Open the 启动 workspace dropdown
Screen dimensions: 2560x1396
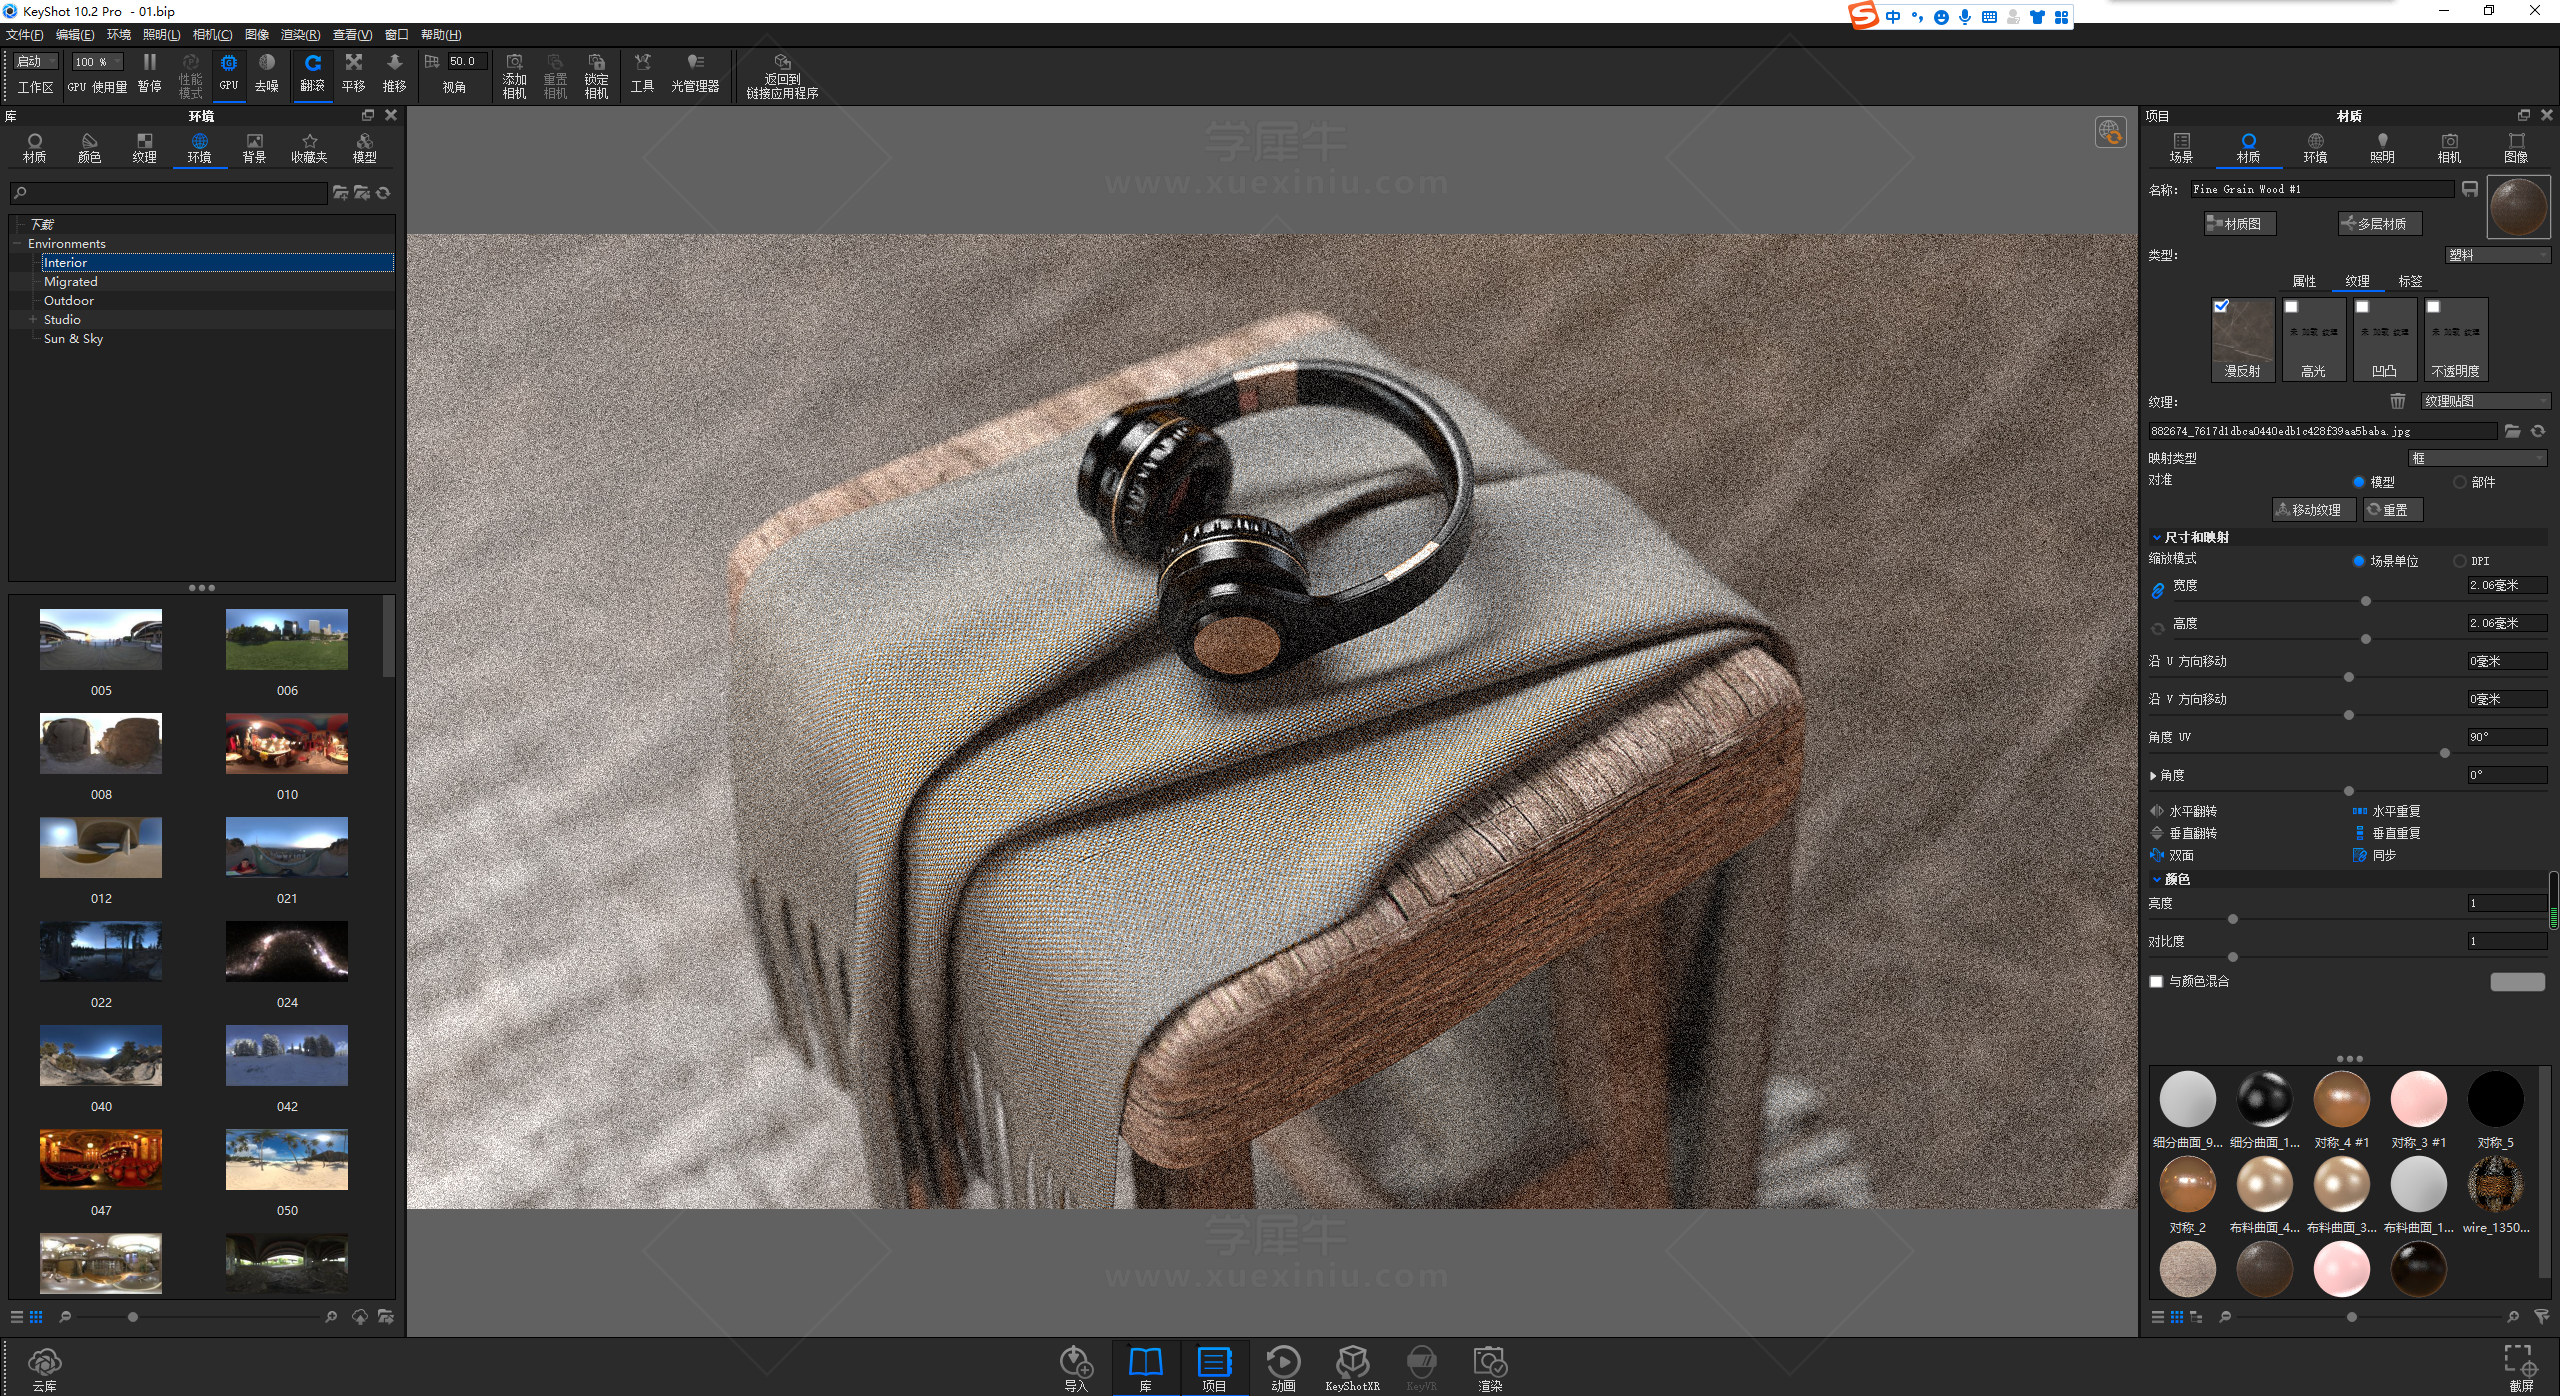coord(36,62)
